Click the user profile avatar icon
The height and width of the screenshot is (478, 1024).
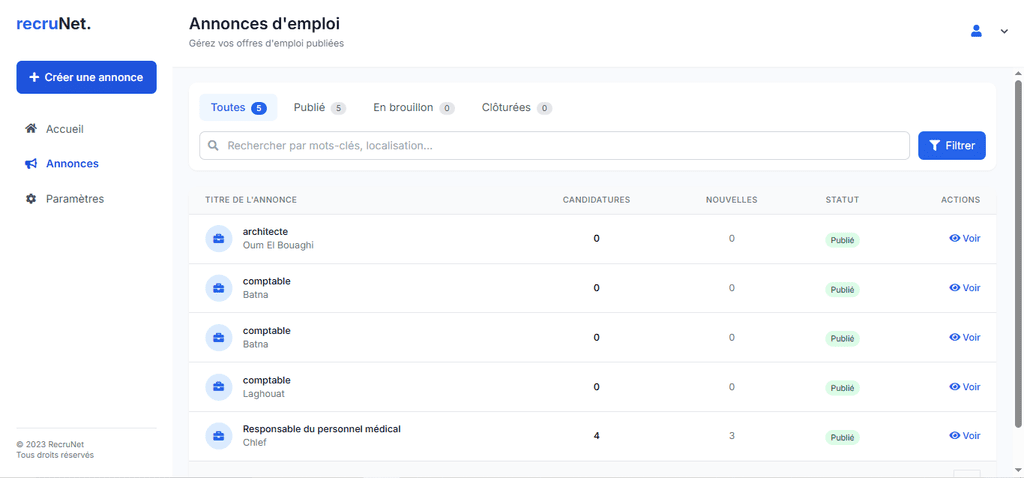(976, 31)
